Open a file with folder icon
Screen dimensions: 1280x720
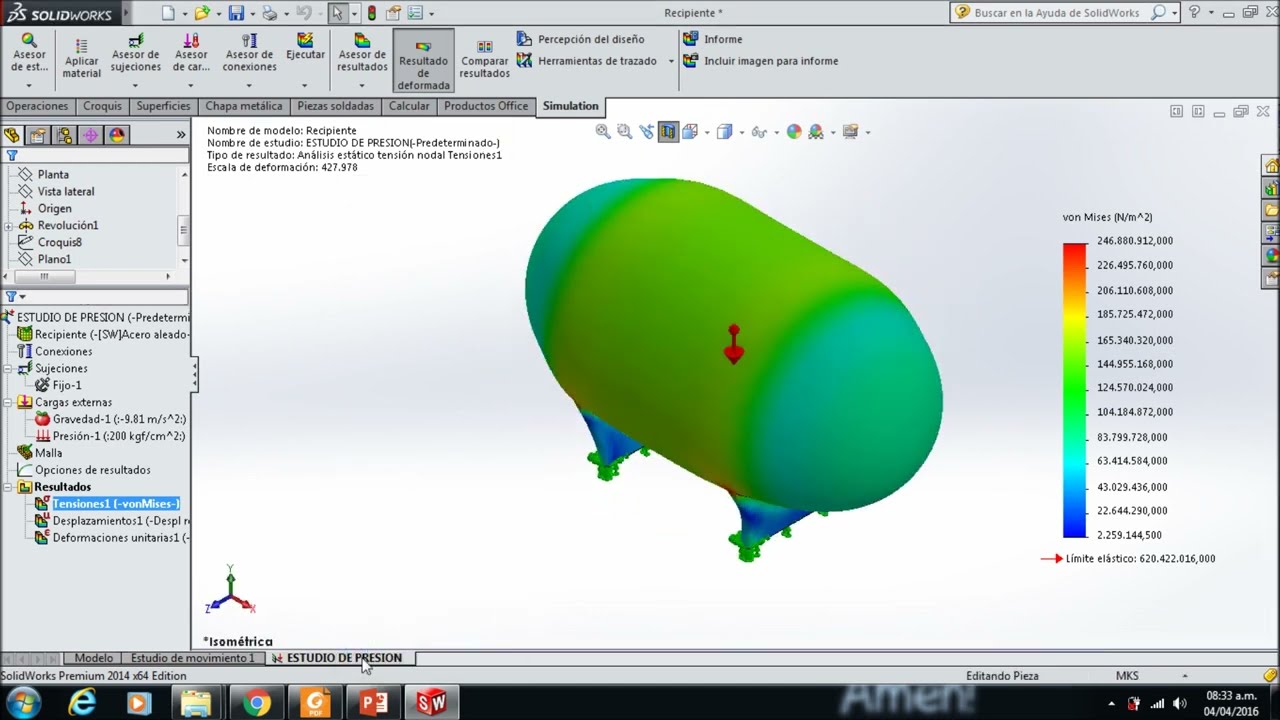click(202, 13)
